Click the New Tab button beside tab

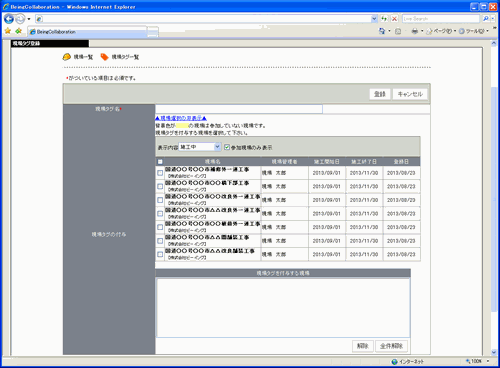(153, 32)
